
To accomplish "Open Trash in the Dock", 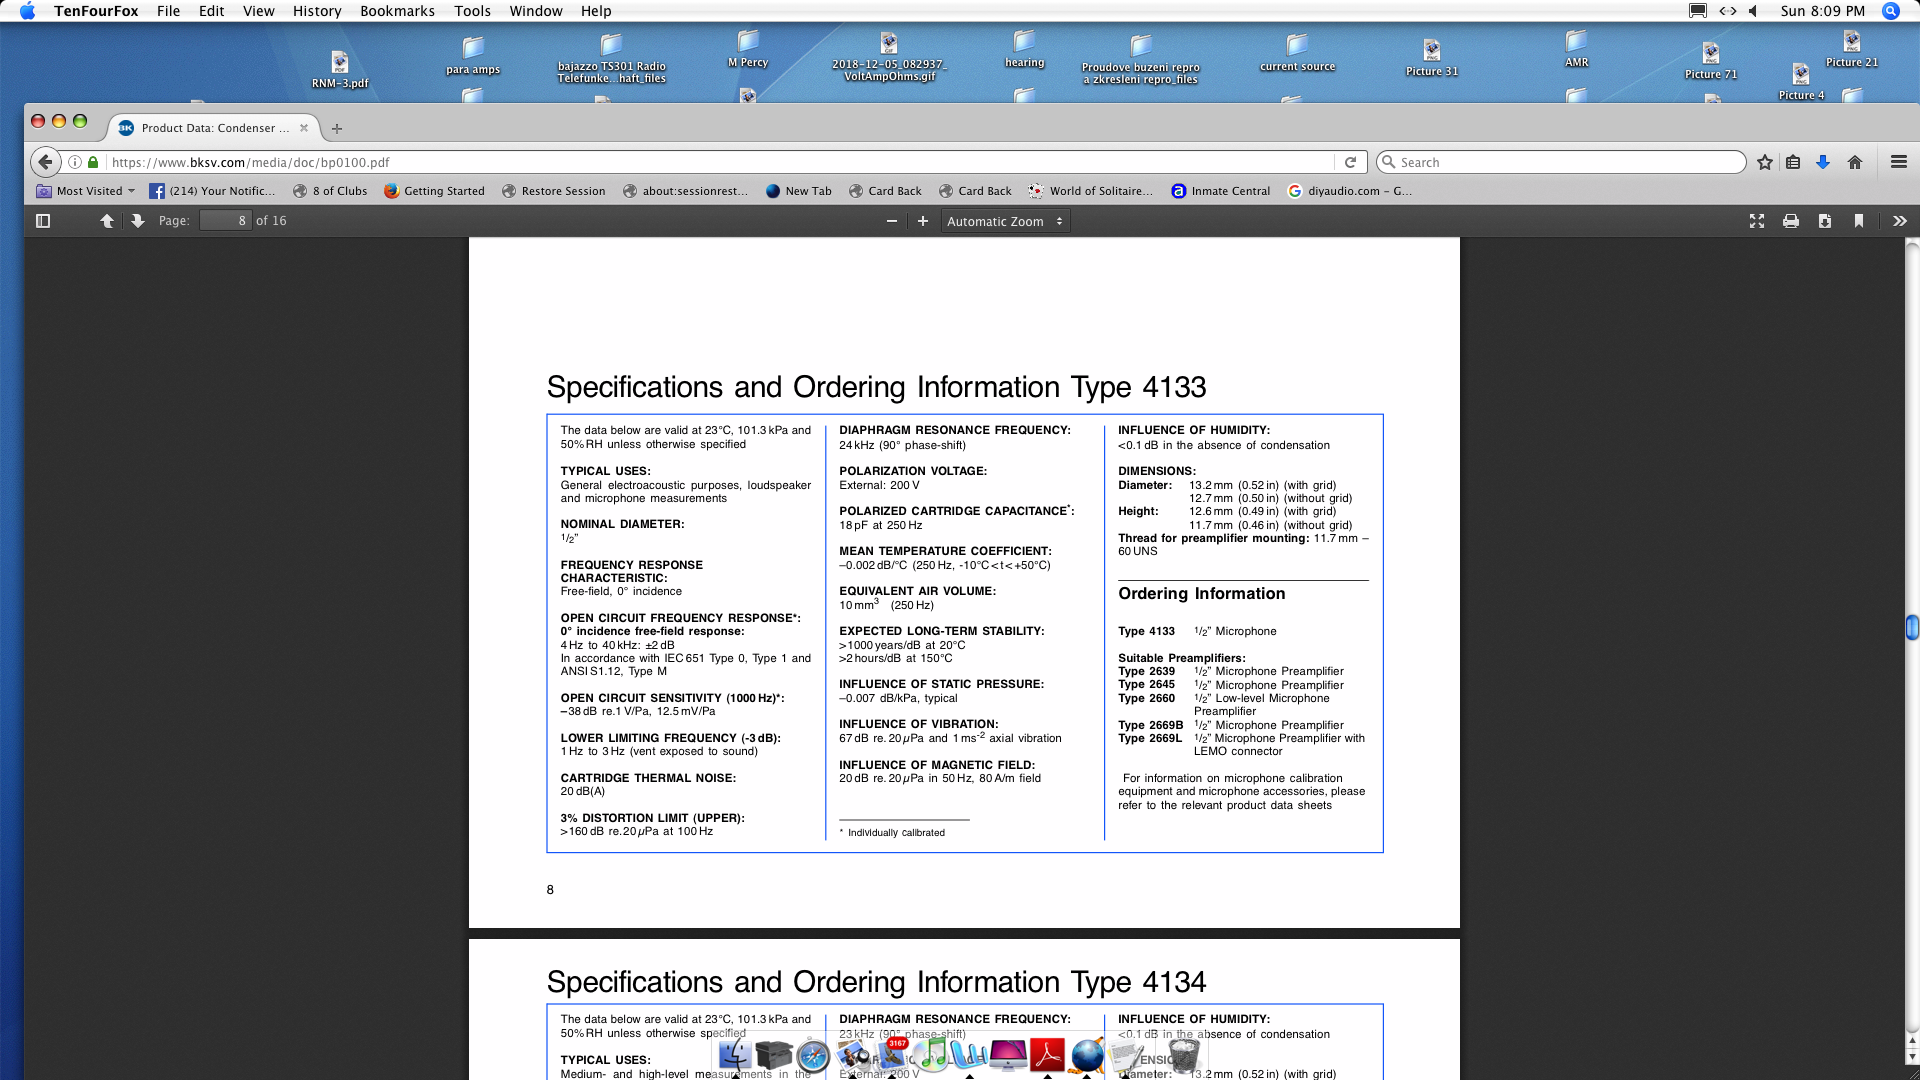I will pyautogui.click(x=1184, y=1055).
